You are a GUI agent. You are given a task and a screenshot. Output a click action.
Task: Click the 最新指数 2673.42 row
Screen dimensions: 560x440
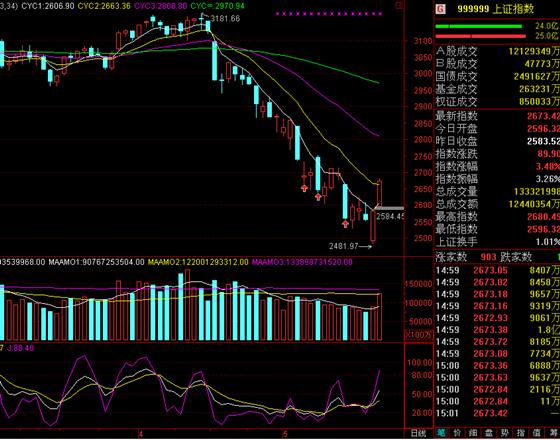(x=498, y=116)
